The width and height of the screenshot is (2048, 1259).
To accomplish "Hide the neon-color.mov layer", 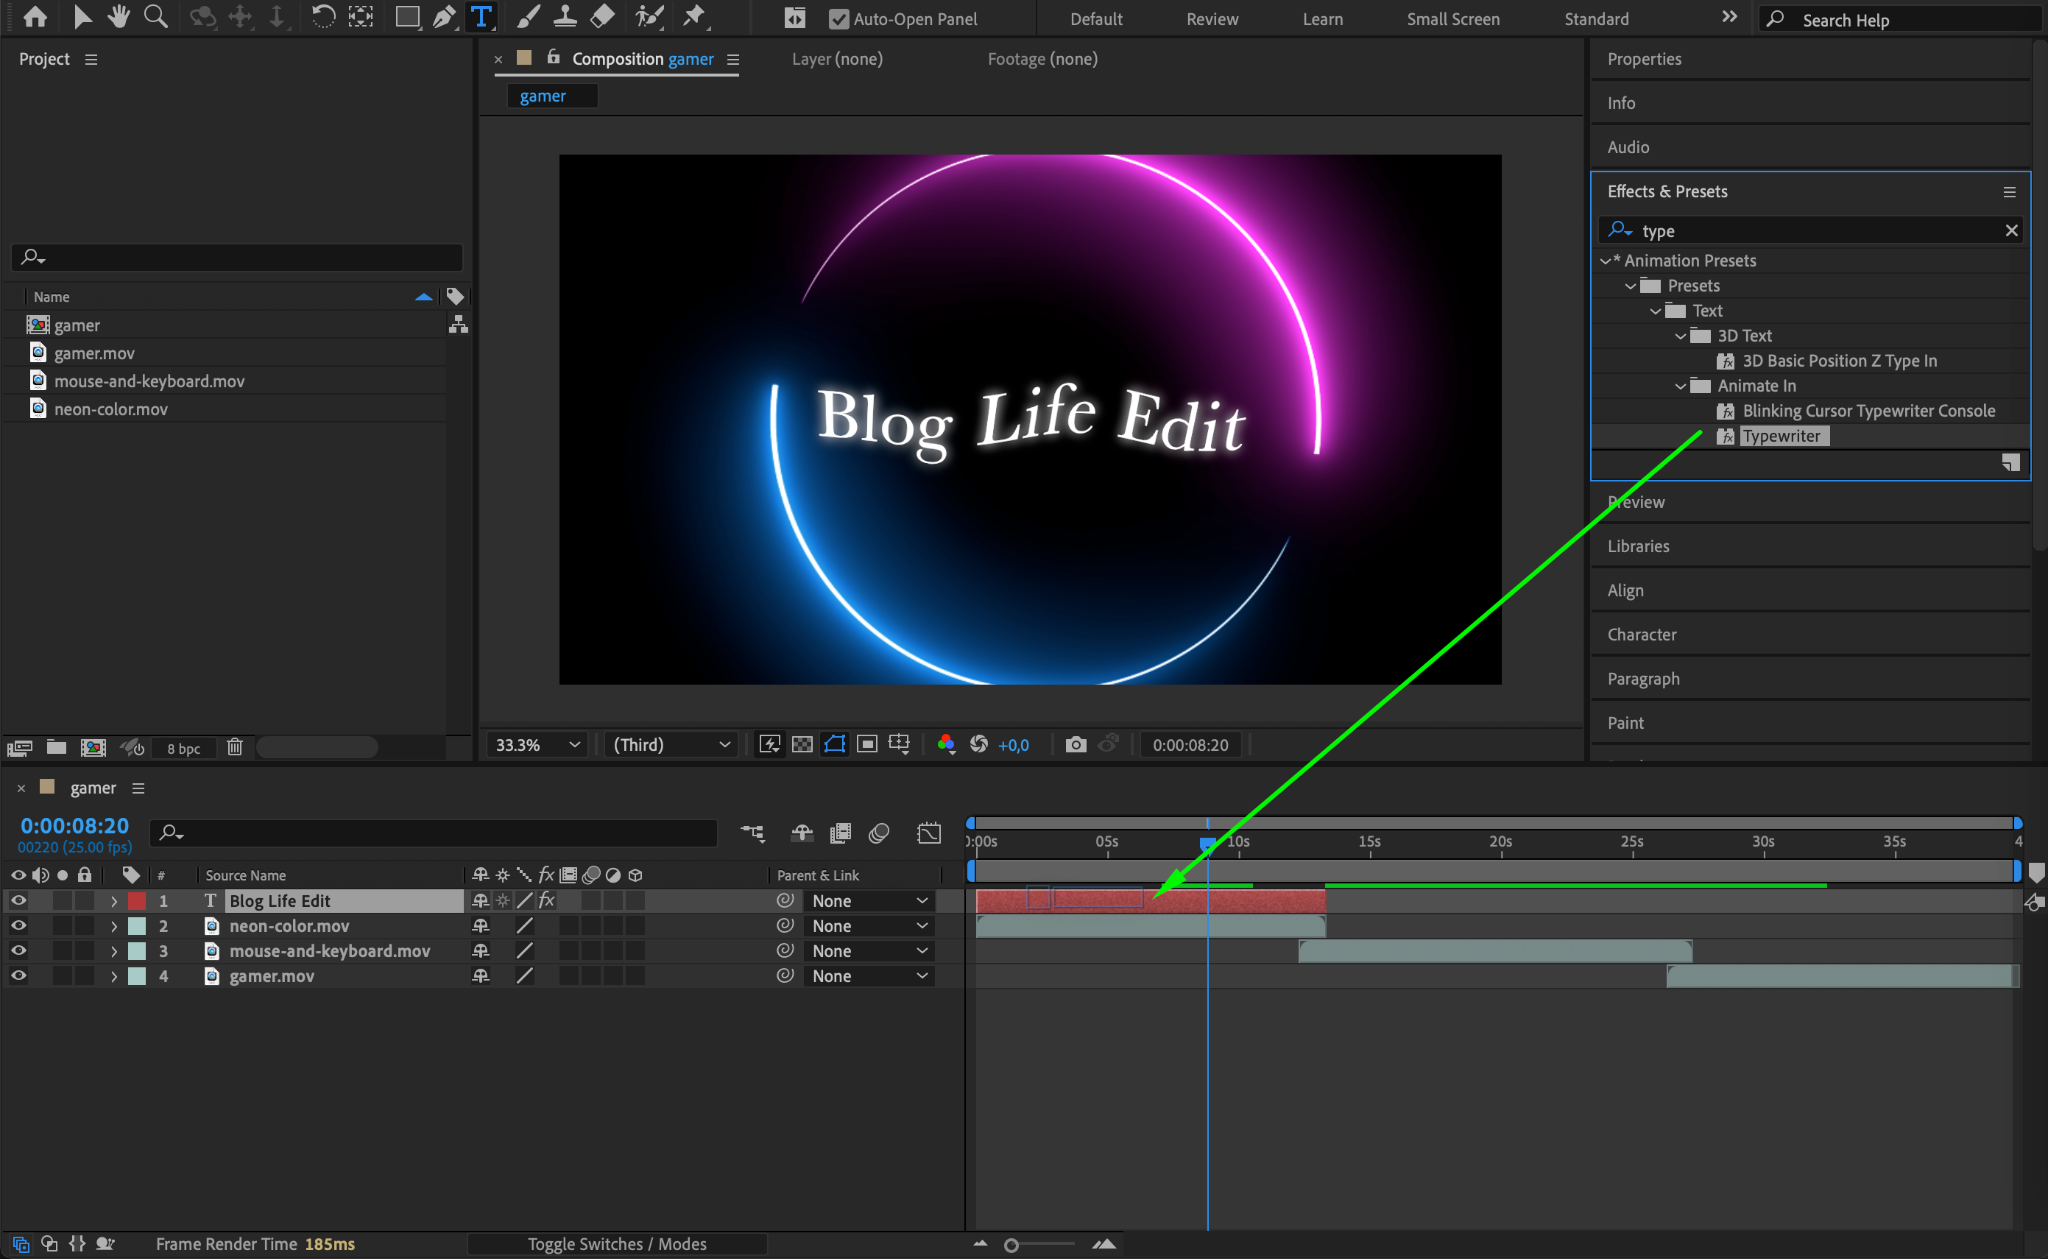I will (18, 926).
